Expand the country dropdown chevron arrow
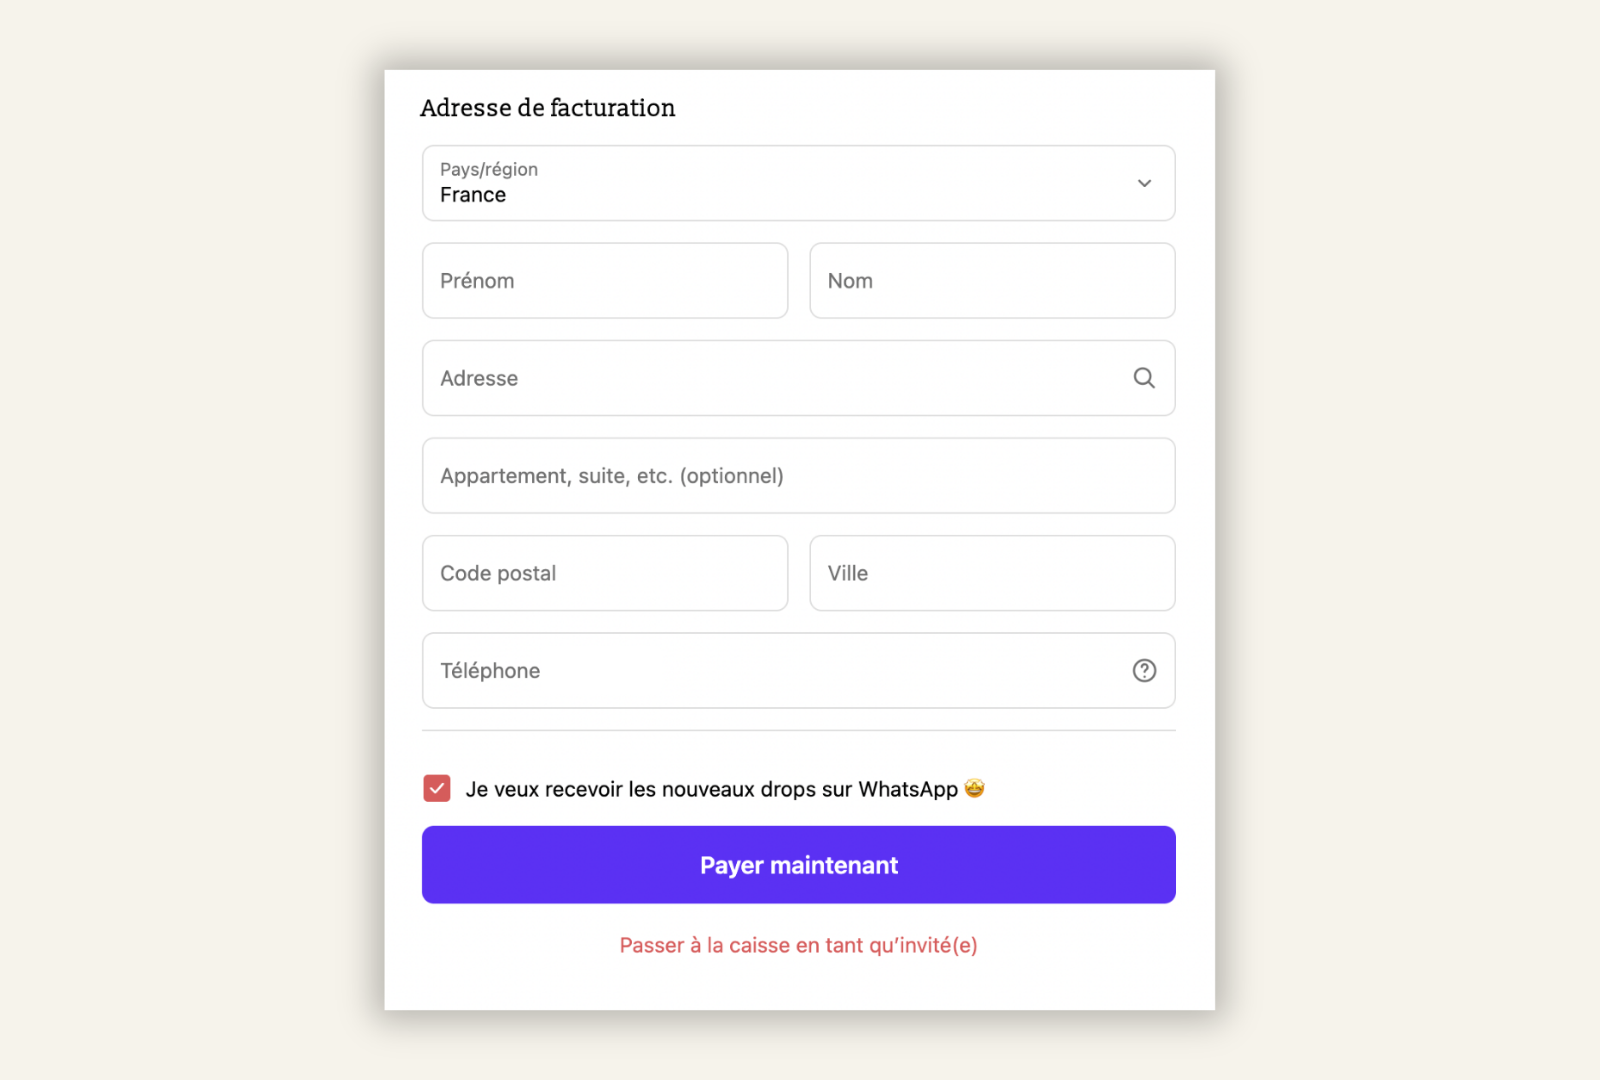The width and height of the screenshot is (1600, 1080). pos(1144,183)
